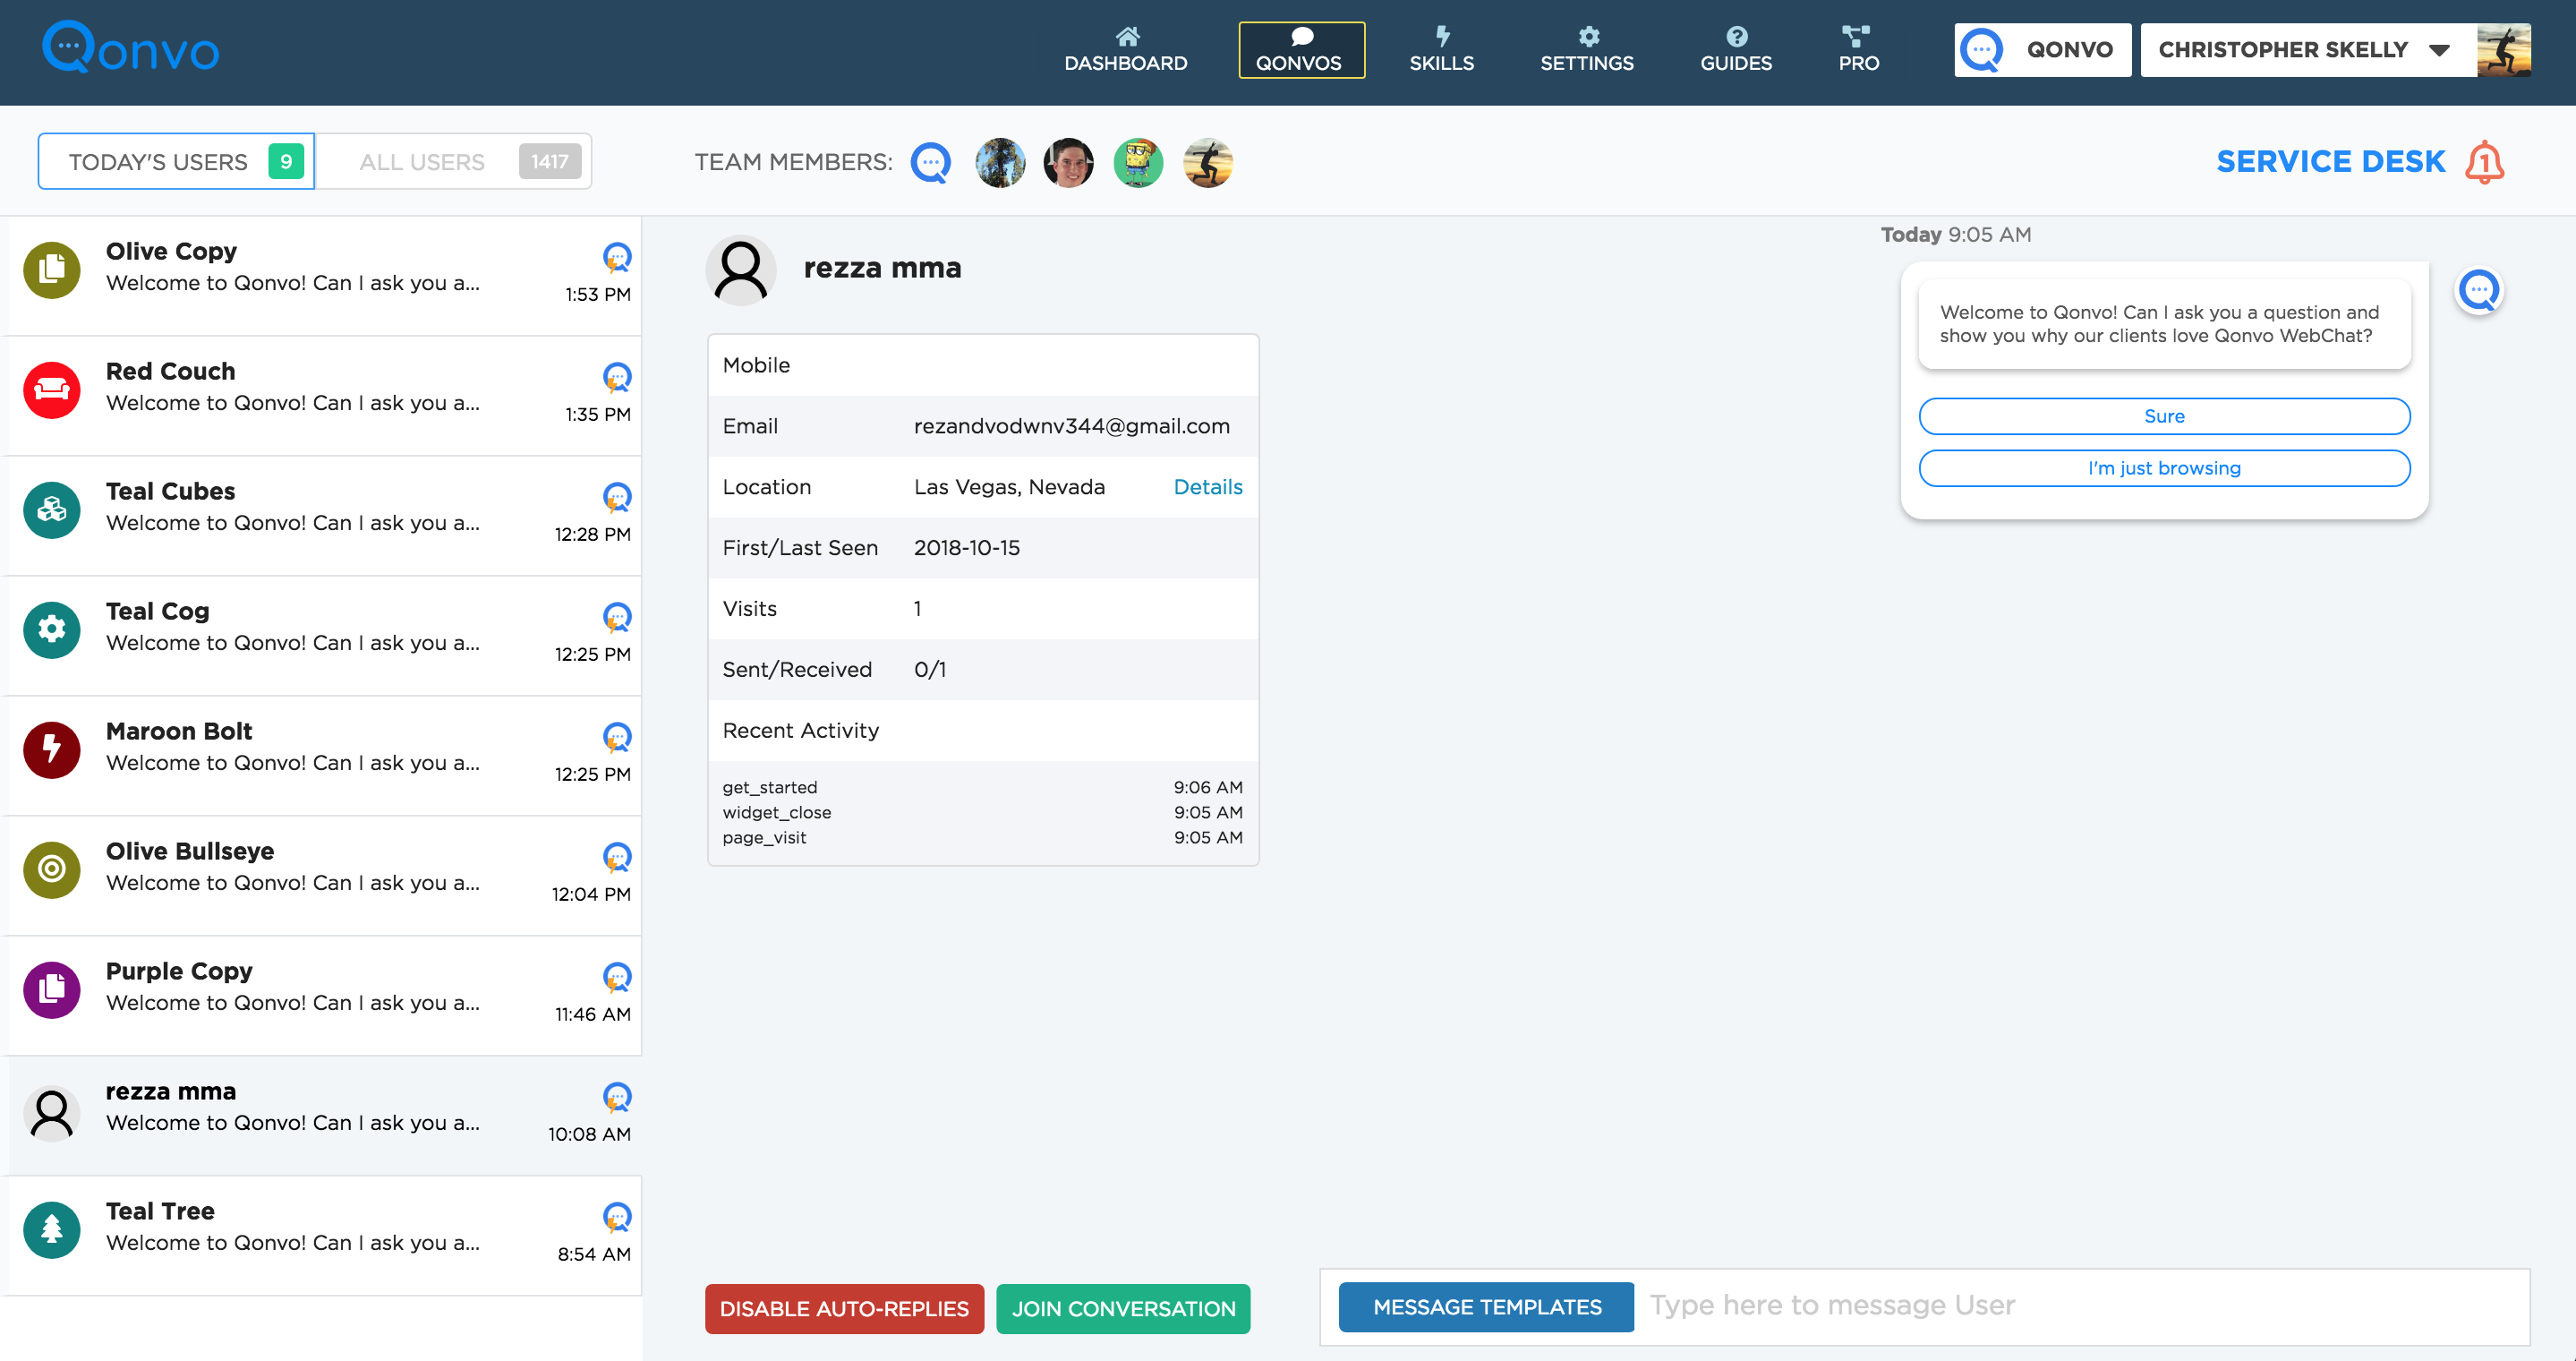Open location Details link

[1208, 487]
